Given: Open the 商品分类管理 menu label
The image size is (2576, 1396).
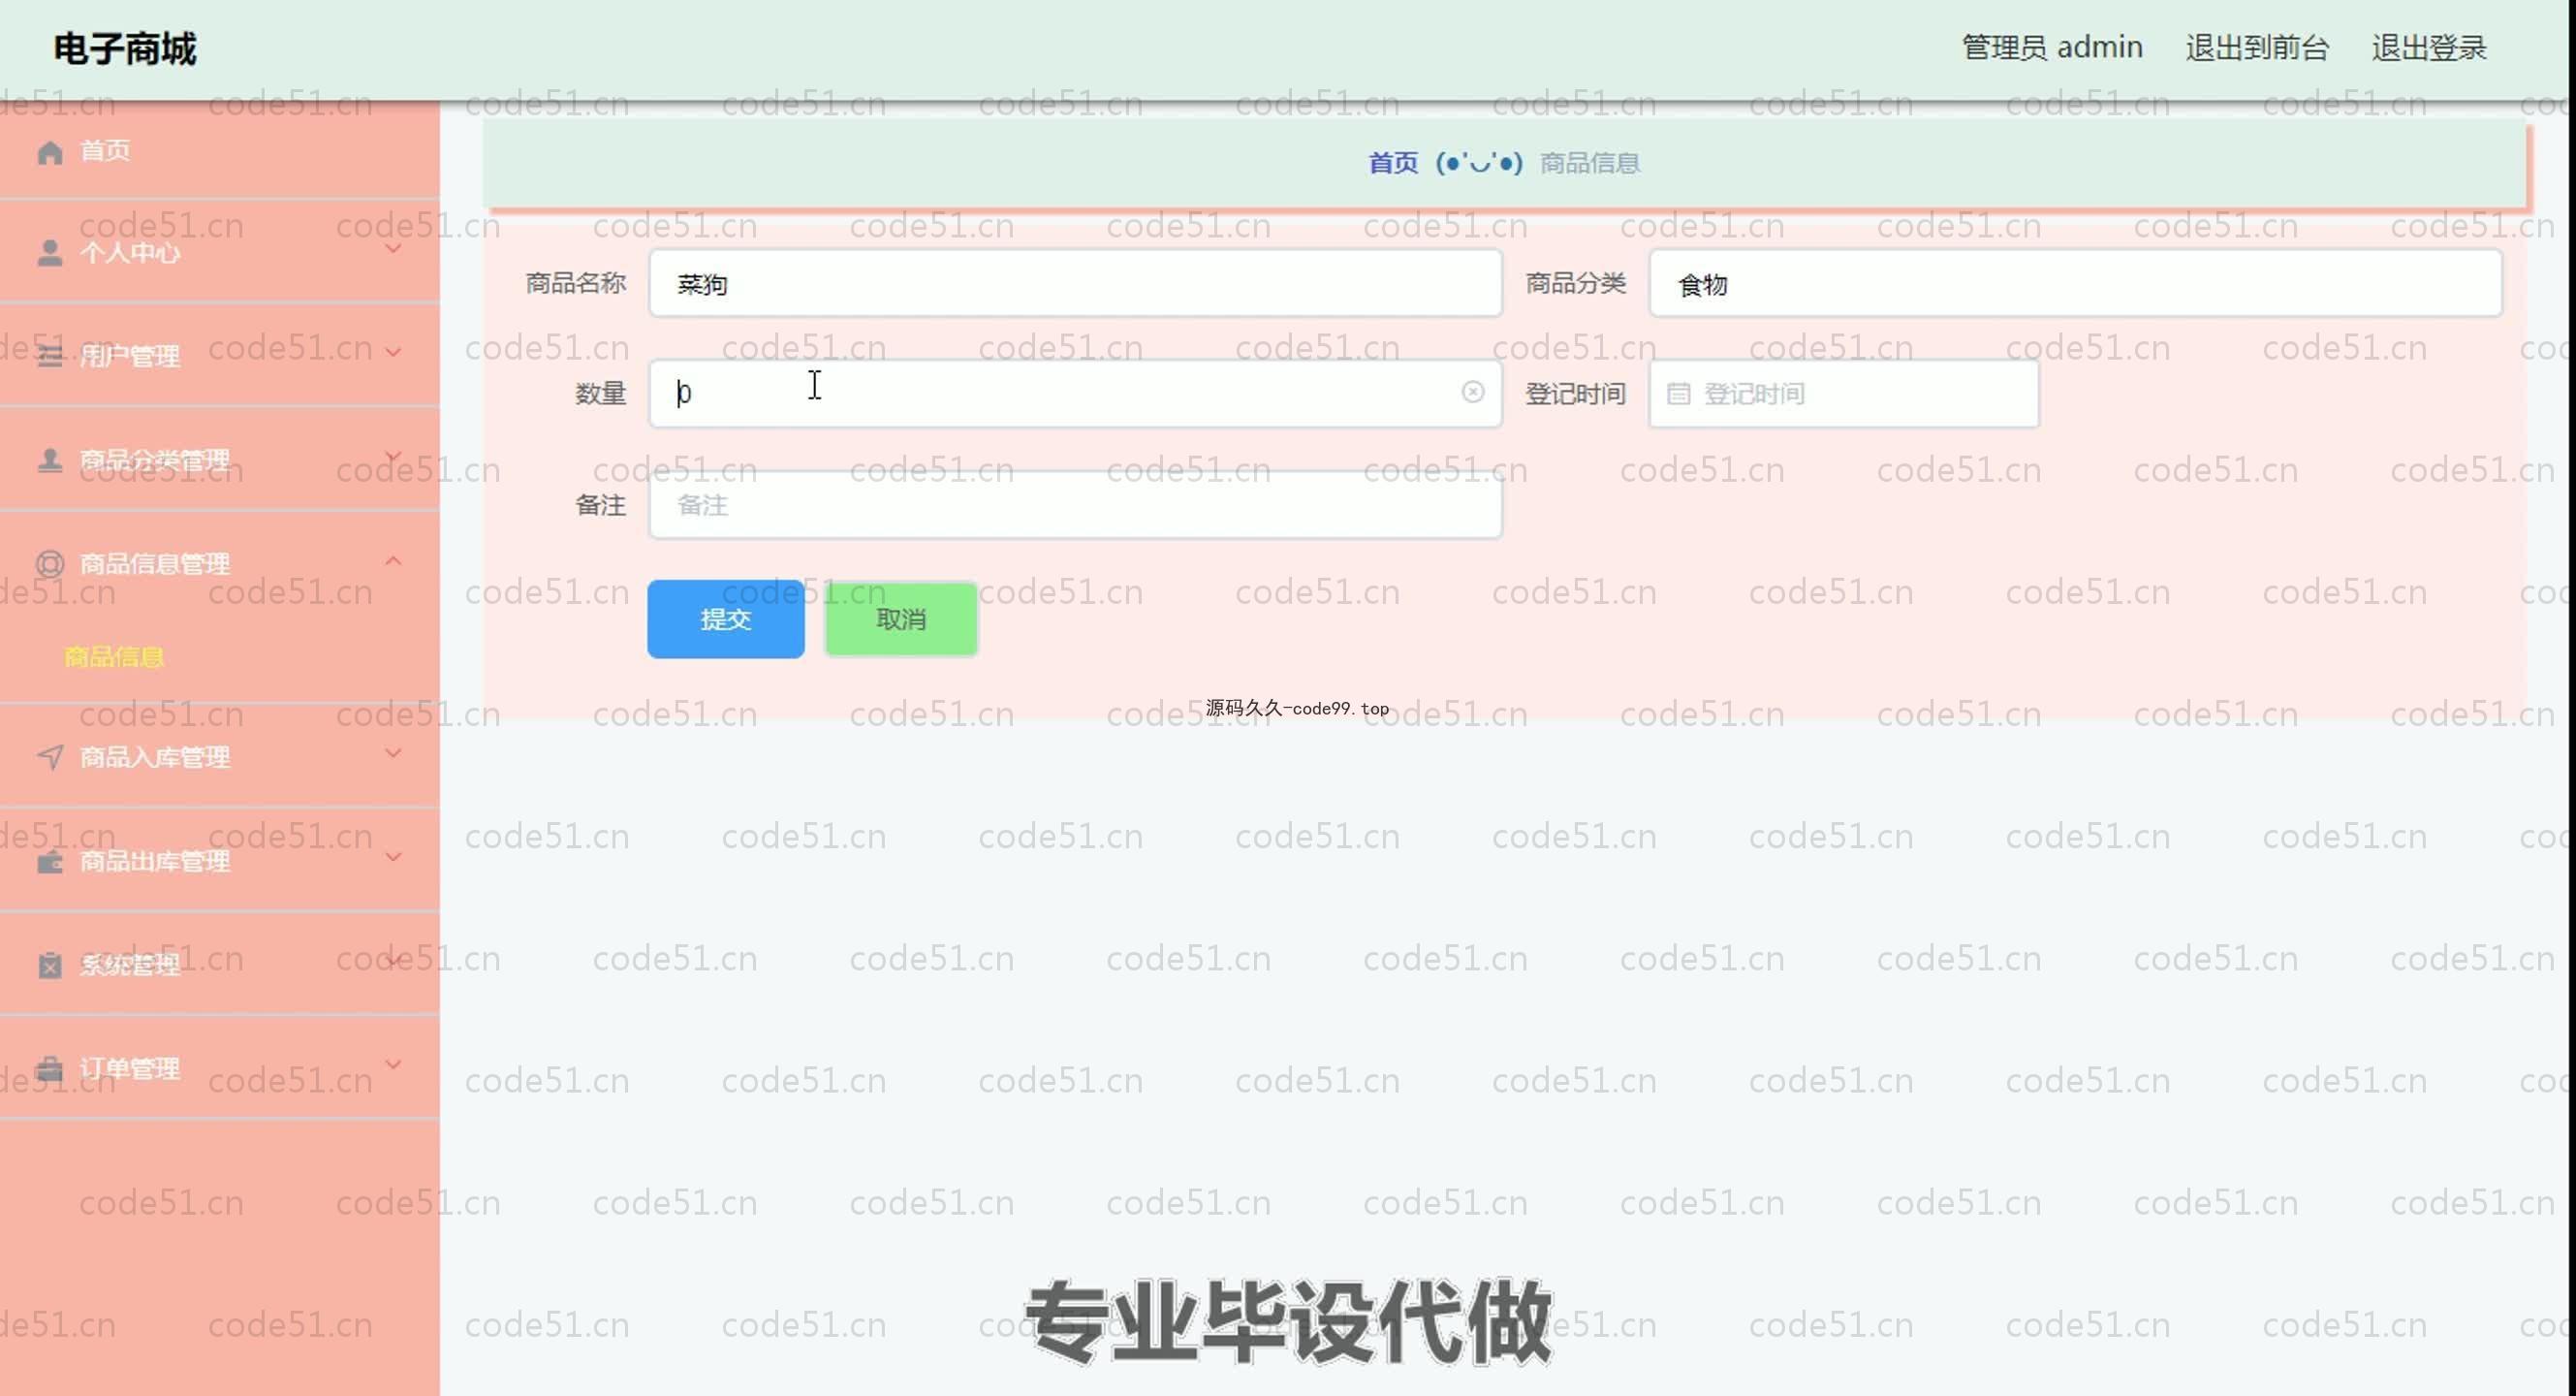Looking at the screenshot, I should pyautogui.click(x=155, y=460).
